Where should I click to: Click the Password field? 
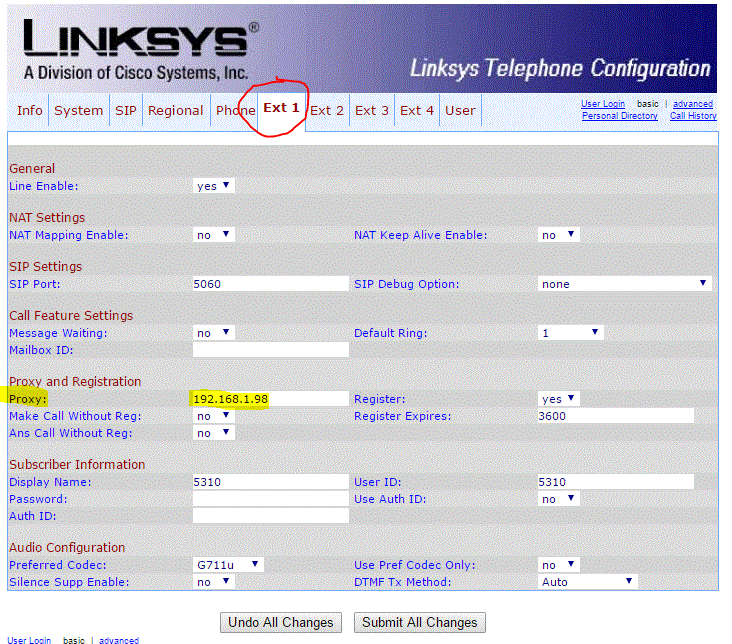270,499
